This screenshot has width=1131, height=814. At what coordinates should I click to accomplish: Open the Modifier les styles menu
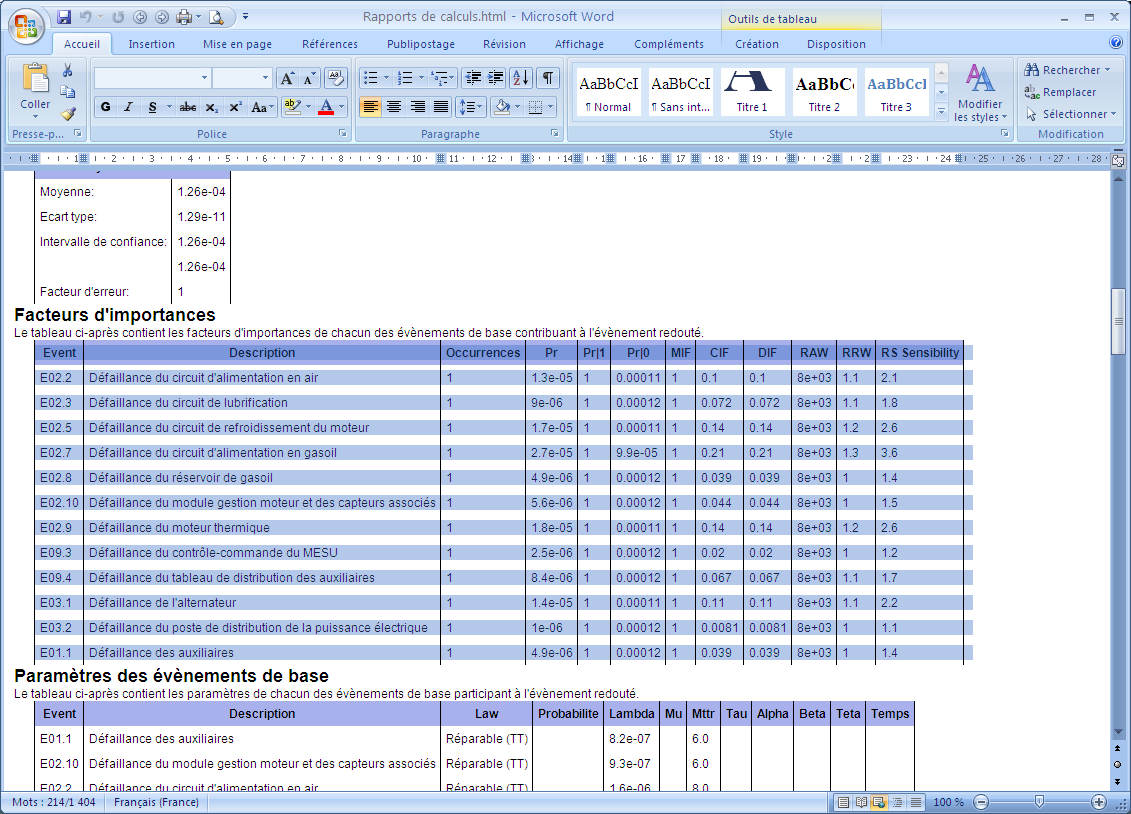[980, 92]
